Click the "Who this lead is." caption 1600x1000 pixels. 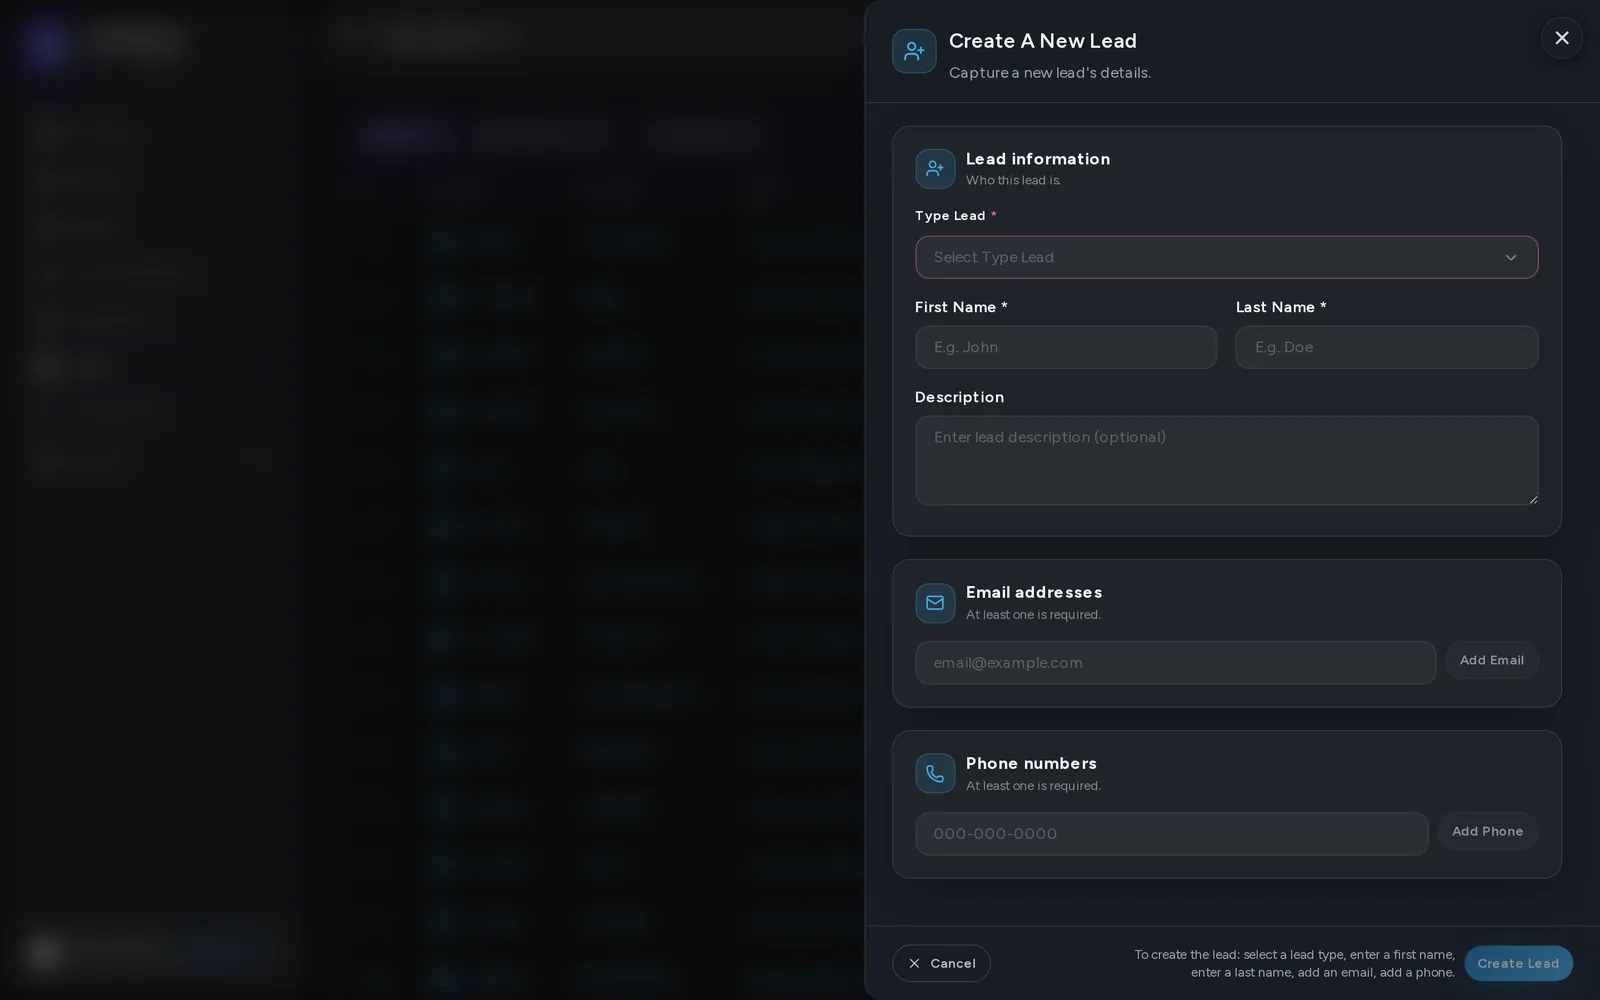1013,180
